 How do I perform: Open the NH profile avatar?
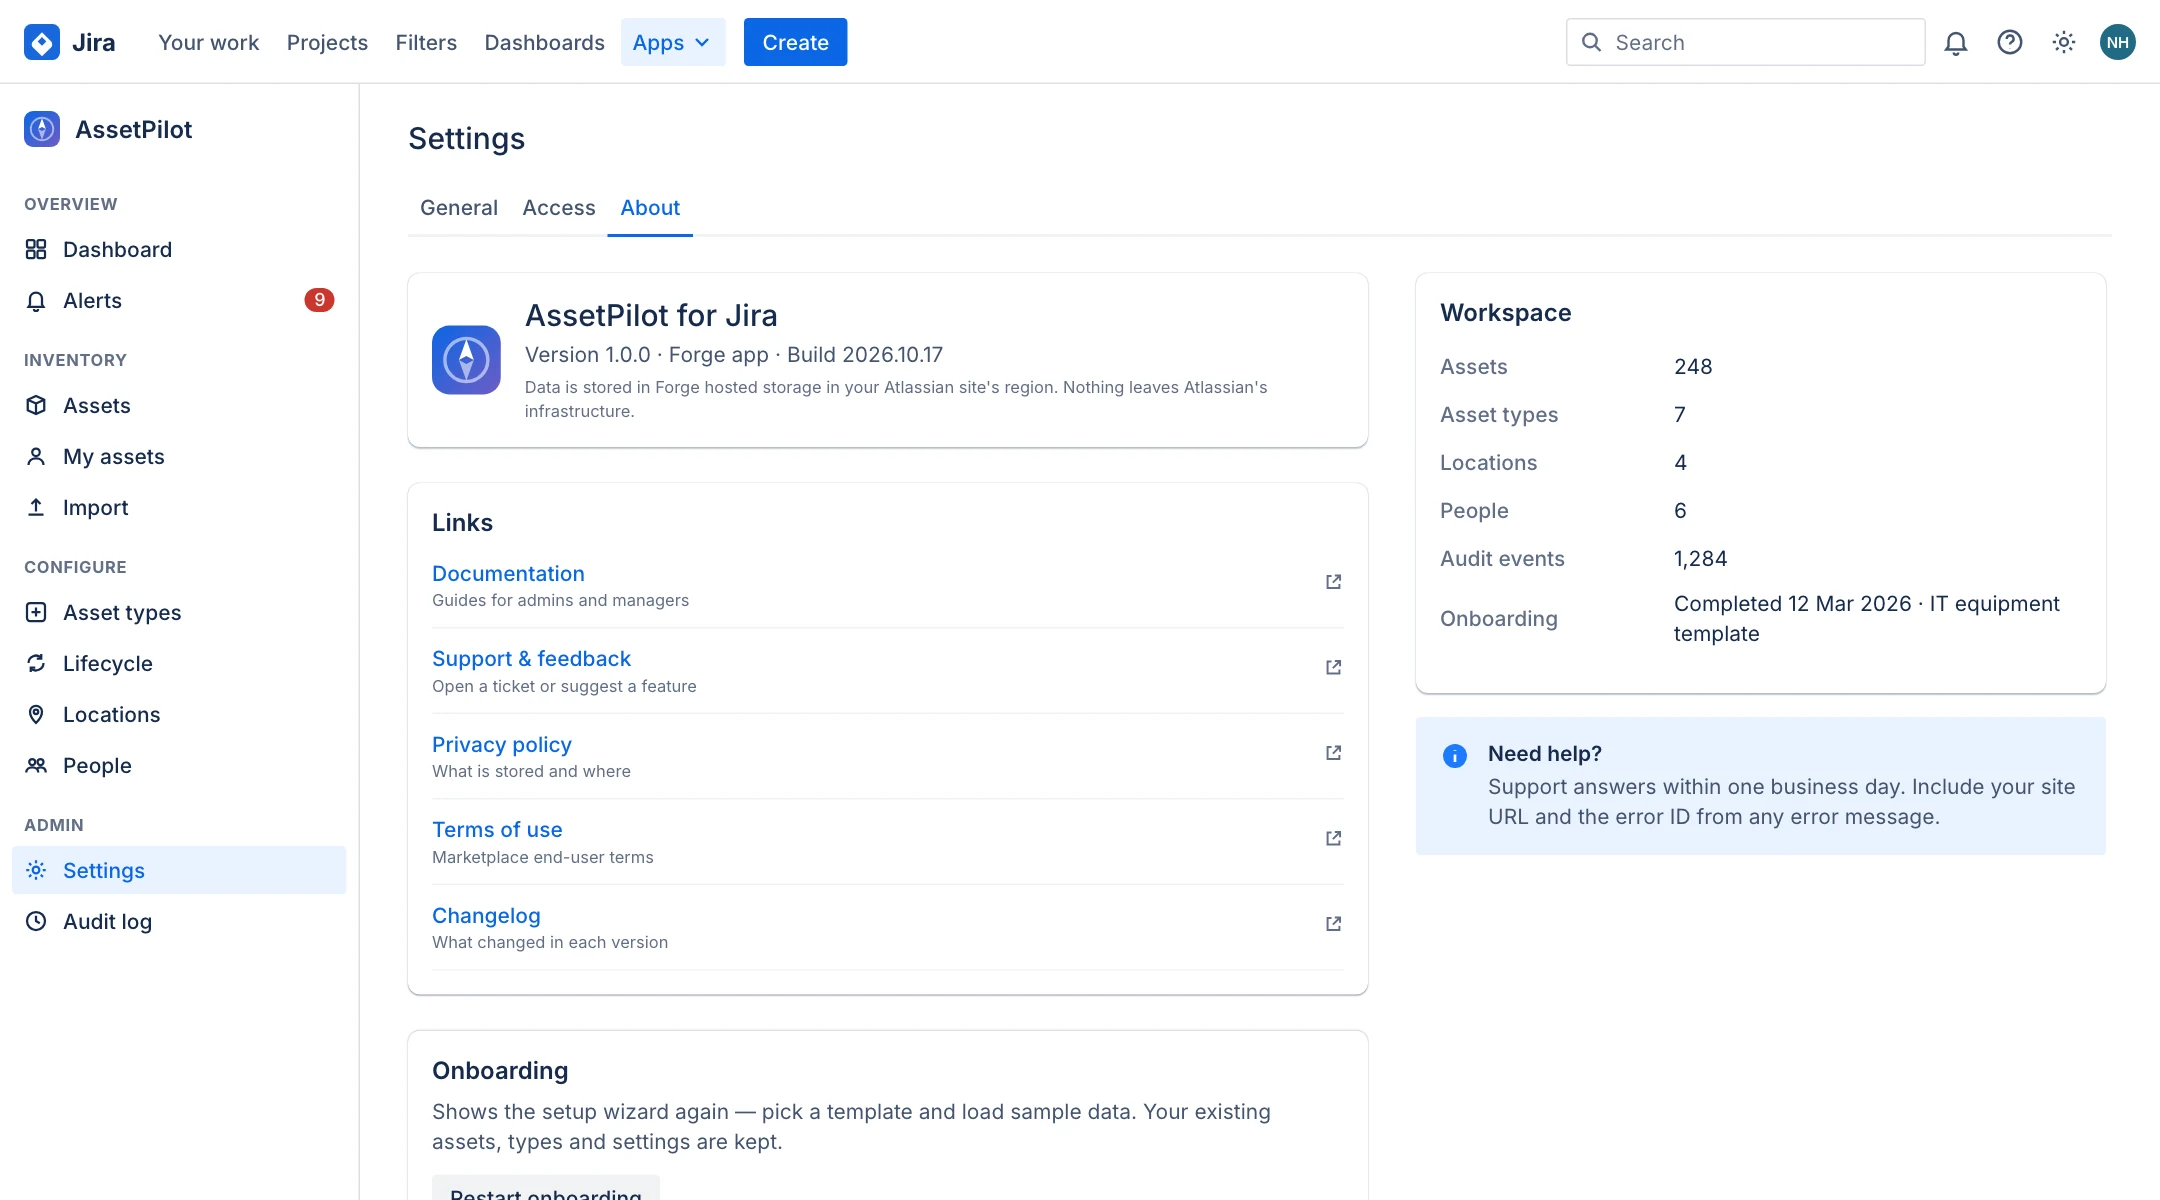2118,42
